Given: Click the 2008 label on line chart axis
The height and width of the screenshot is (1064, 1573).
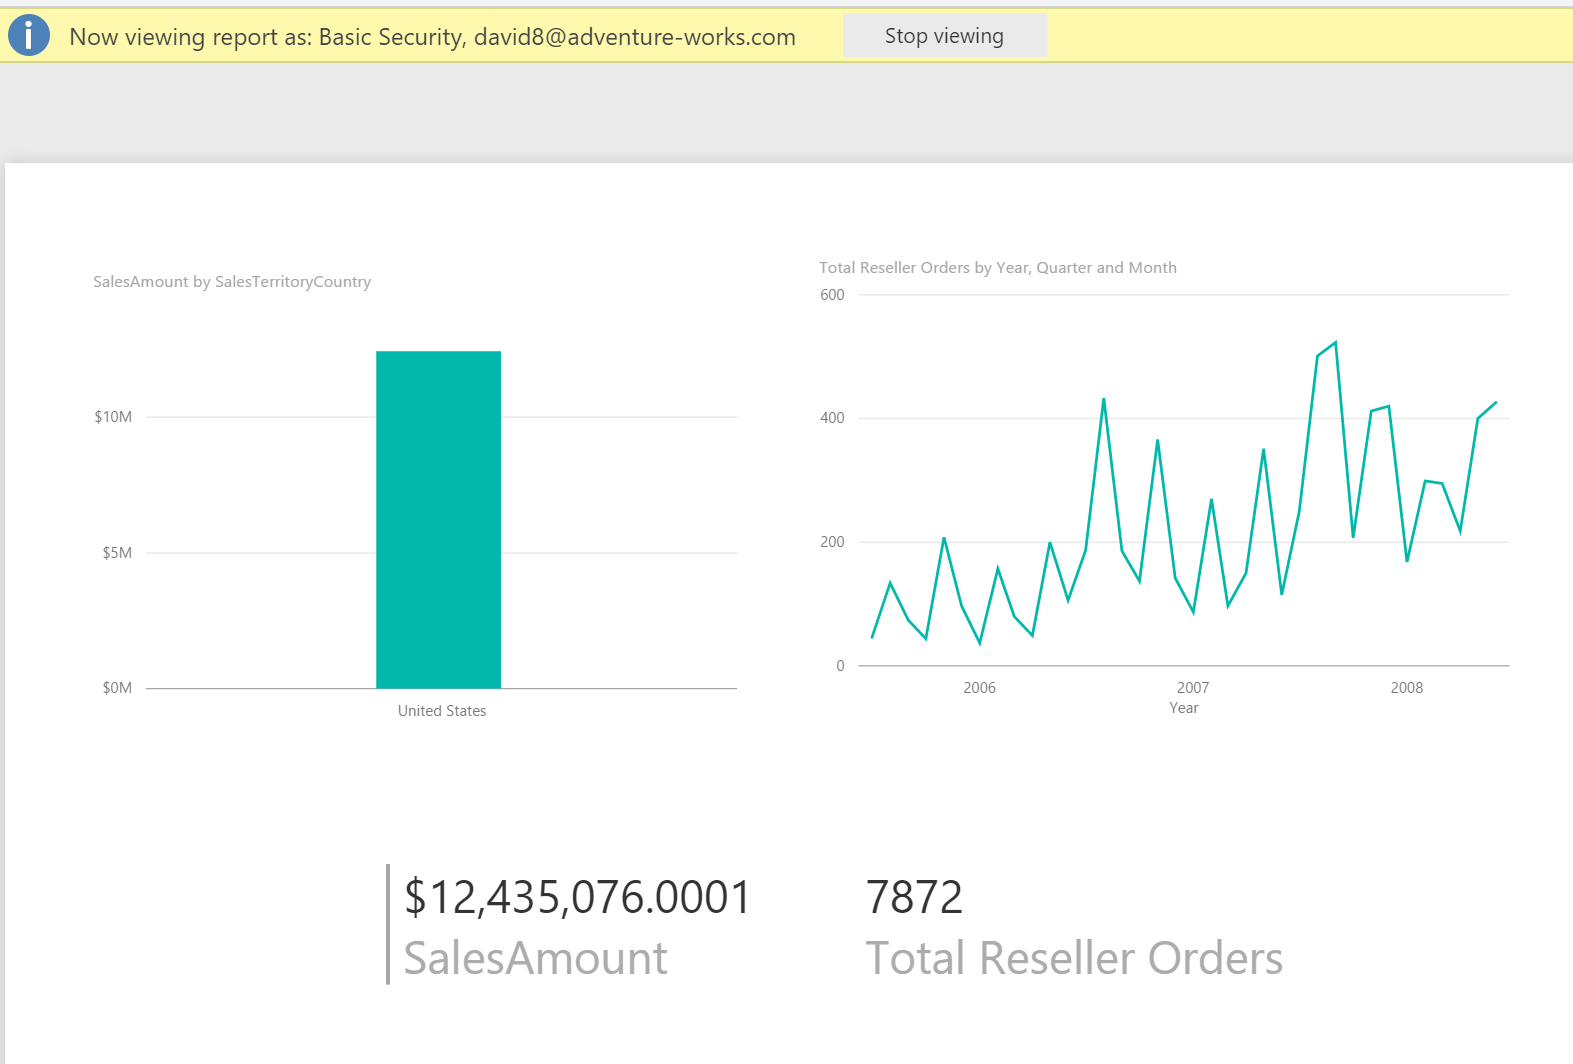Looking at the screenshot, I should (x=1406, y=688).
